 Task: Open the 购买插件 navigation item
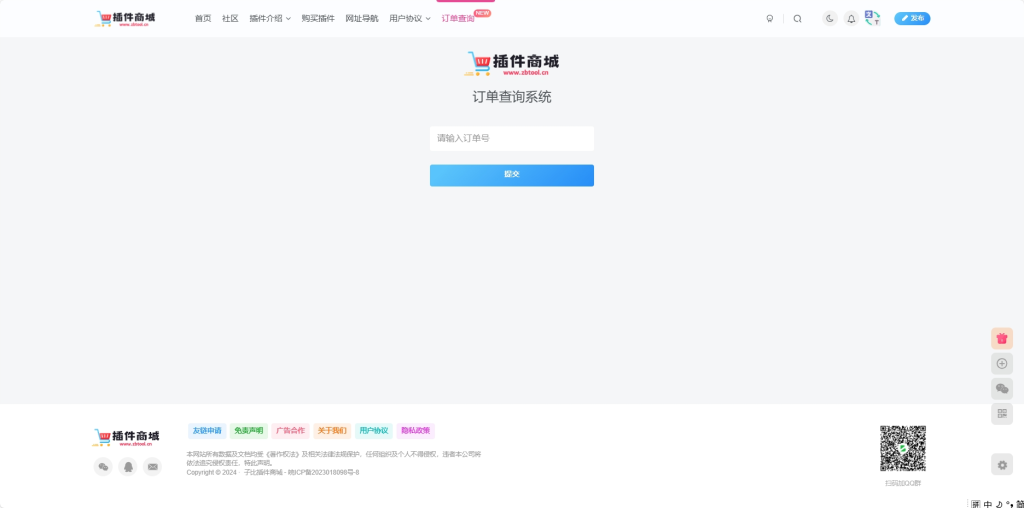[318, 18]
